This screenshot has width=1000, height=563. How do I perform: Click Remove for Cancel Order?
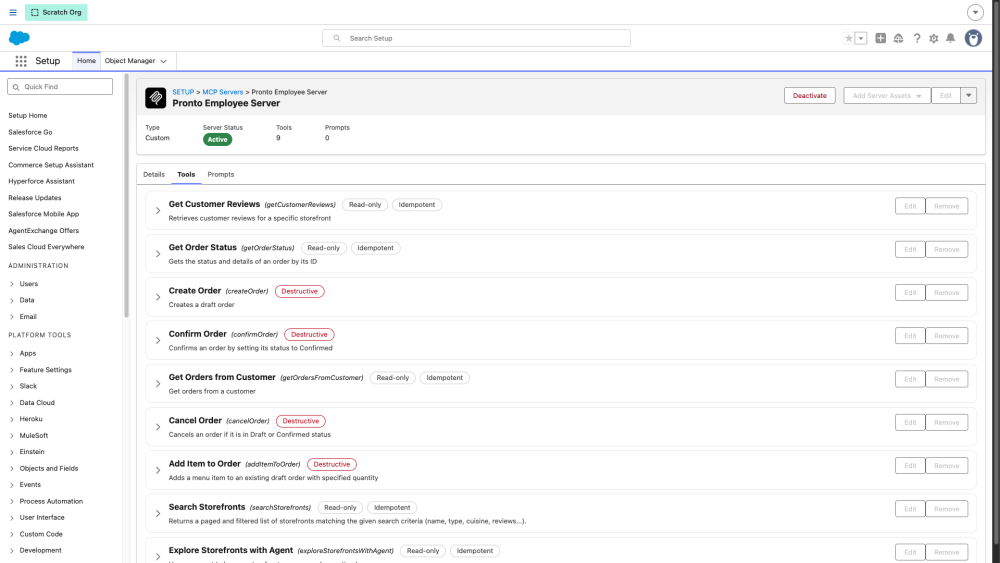pos(946,423)
